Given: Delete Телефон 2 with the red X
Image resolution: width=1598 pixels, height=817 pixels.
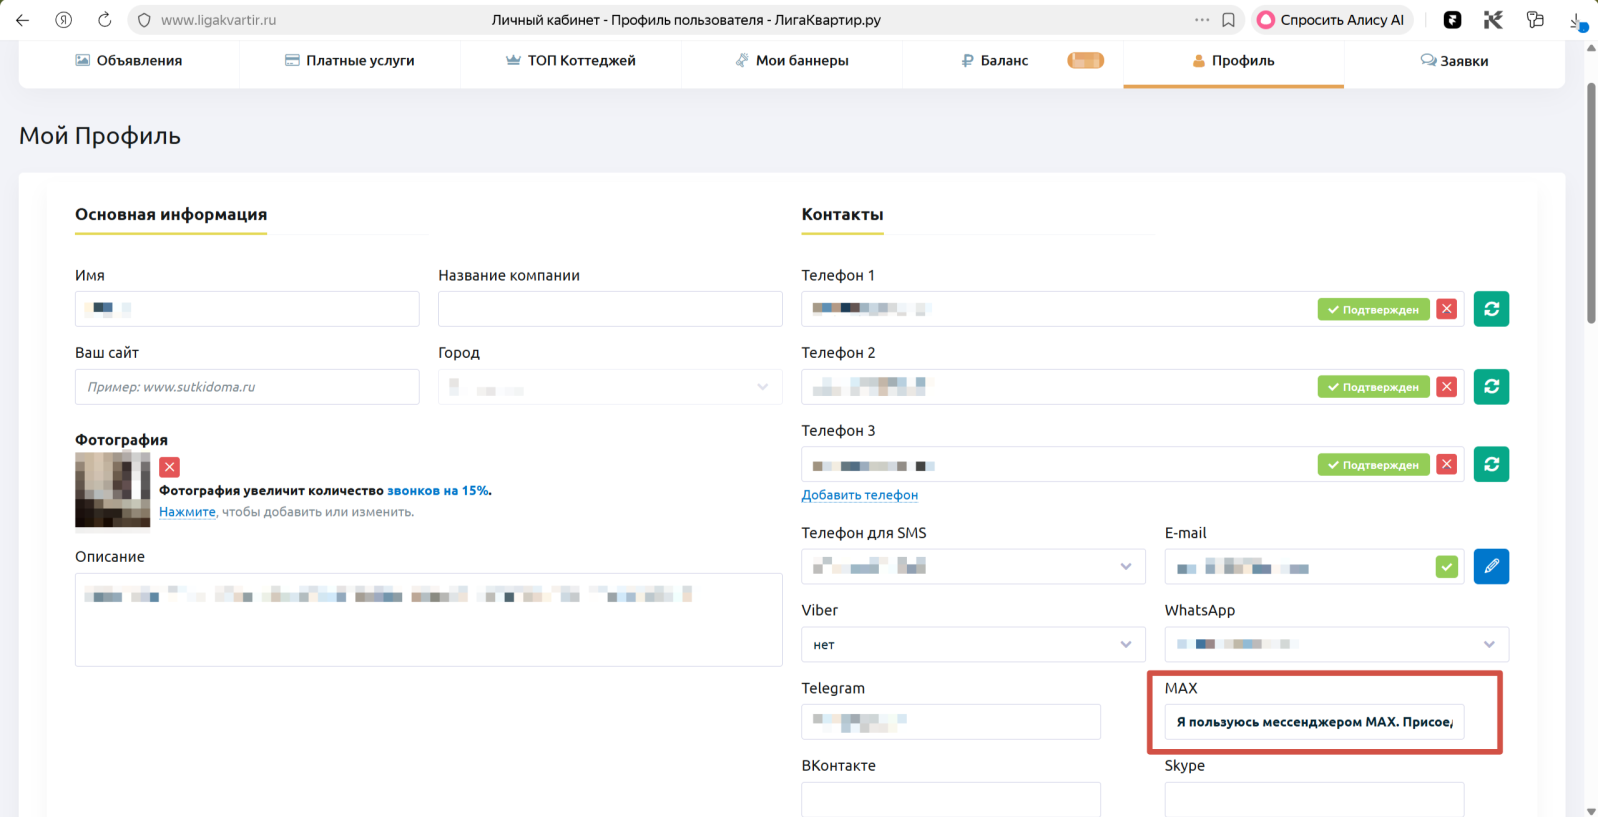Looking at the screenshot, I should tap(1446, 387).
